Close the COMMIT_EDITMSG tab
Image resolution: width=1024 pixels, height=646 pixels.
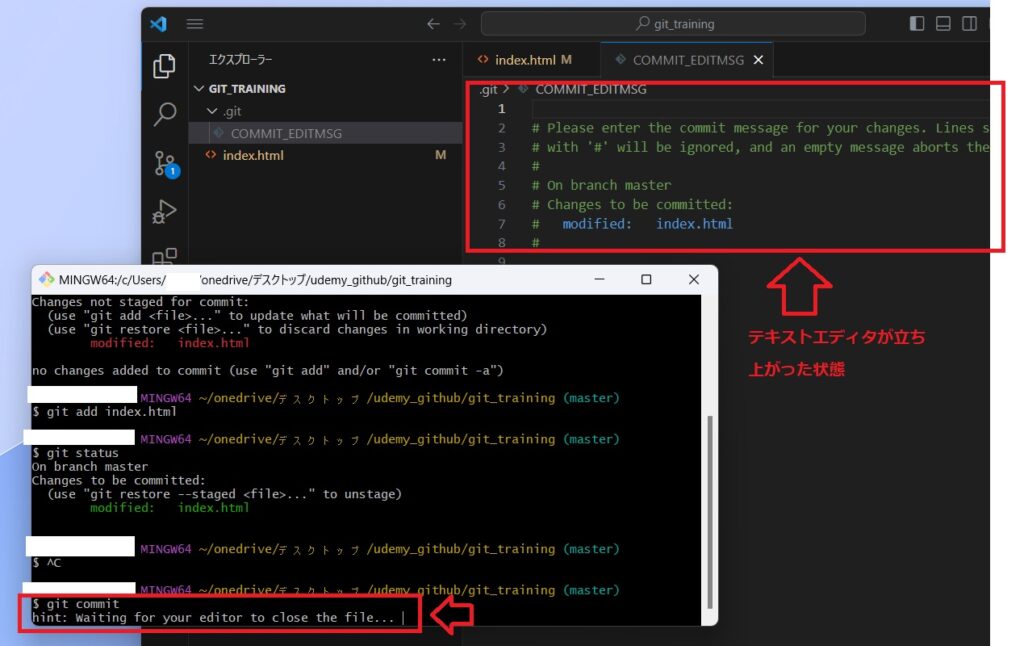pyautogui.click(x=758, y=60)
